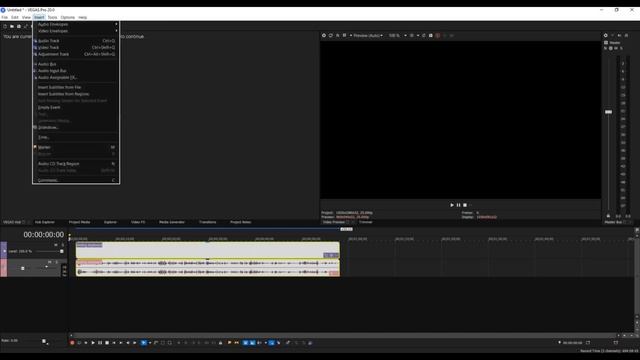The width and height of the screenshot is (640, 360).
Task: Choose Video Track from Insert menu
Action: click(76, 47)
